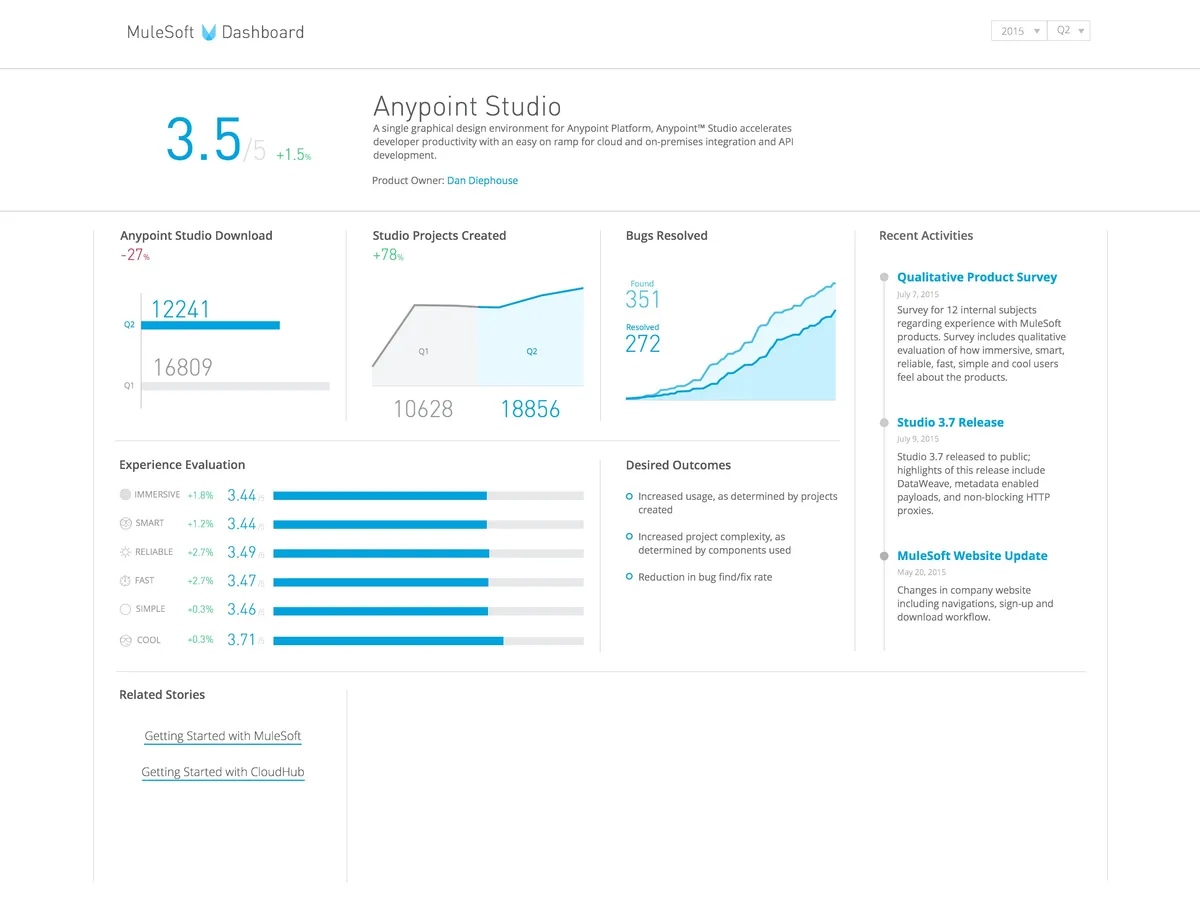Click the Cool rating progress bar
Viewport: 1200px width, 900px height.
point(428,640)
